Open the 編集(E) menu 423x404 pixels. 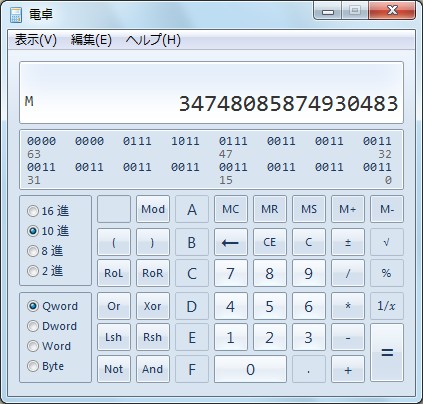click(x=91, y=40)
